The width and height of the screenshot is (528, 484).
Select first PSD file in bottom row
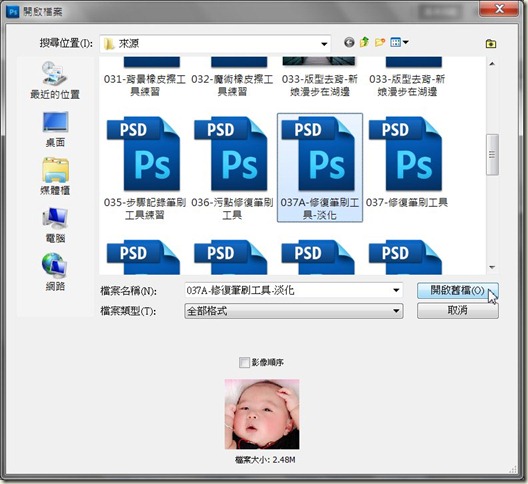[144, 257]
